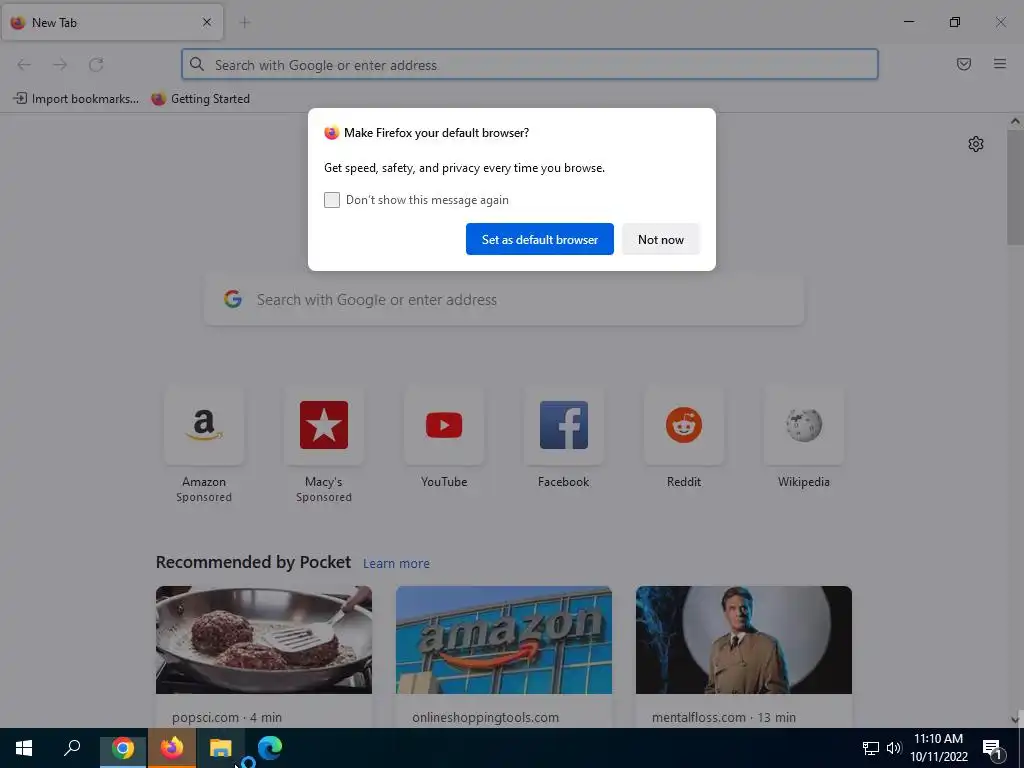Open the network status tray icon
Screen dimensions: 1024x768
[871, 748]
